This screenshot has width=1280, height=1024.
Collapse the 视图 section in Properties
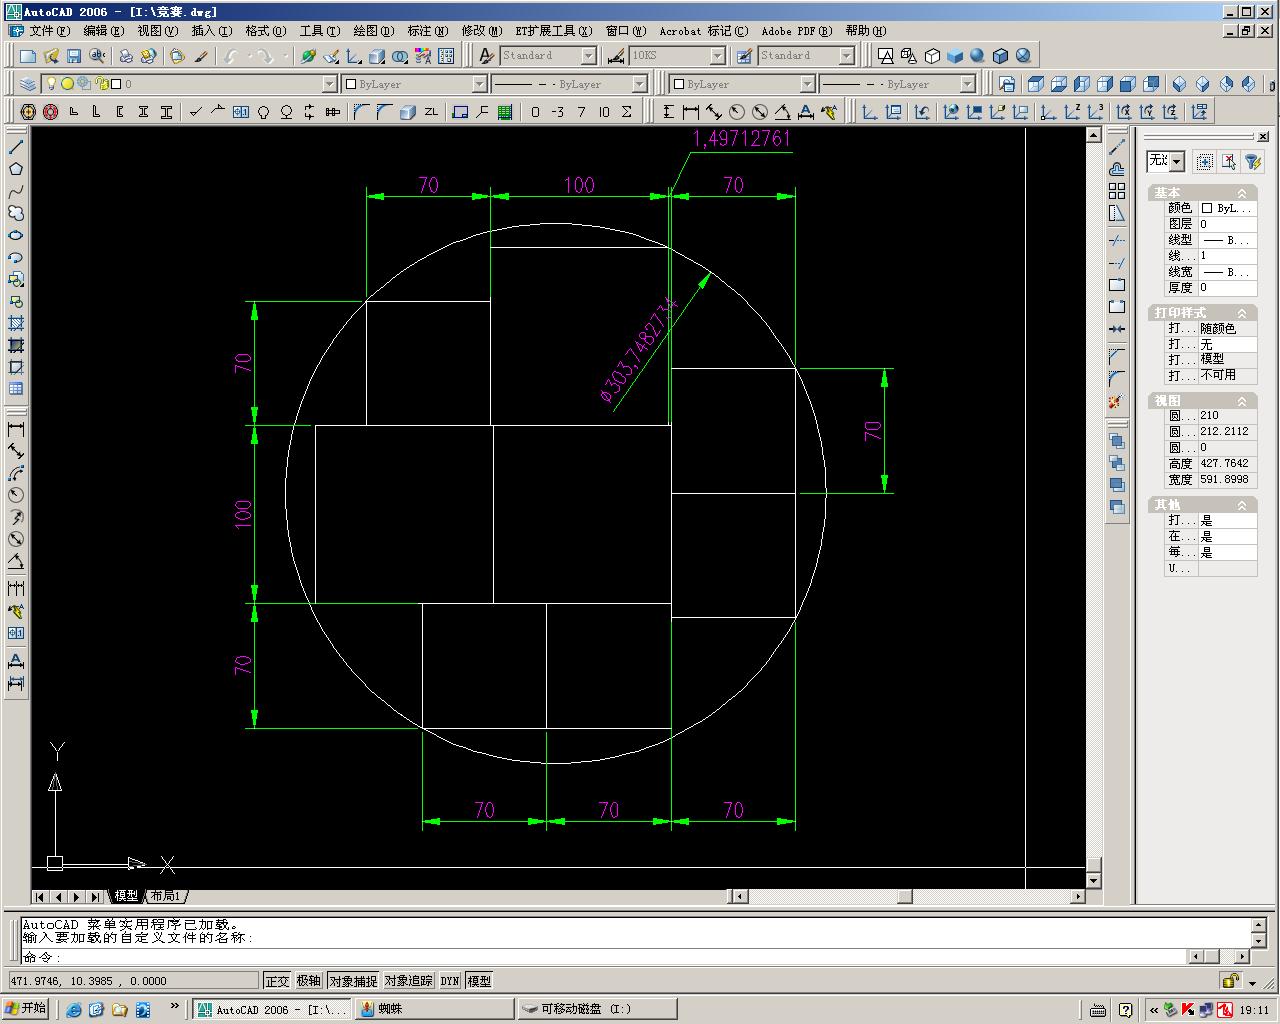(1242, 401)
